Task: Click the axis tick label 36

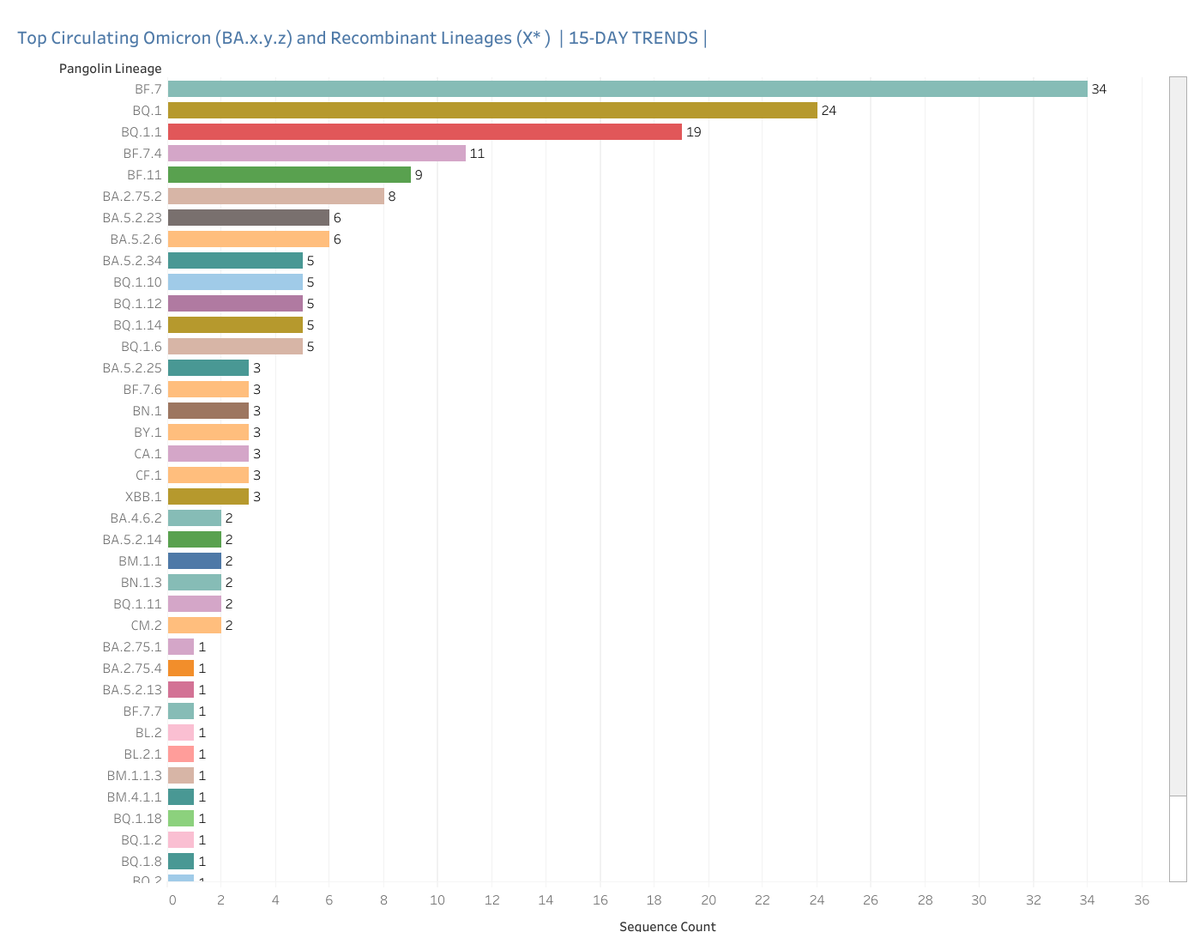Action: click(x=1142, y=900)
